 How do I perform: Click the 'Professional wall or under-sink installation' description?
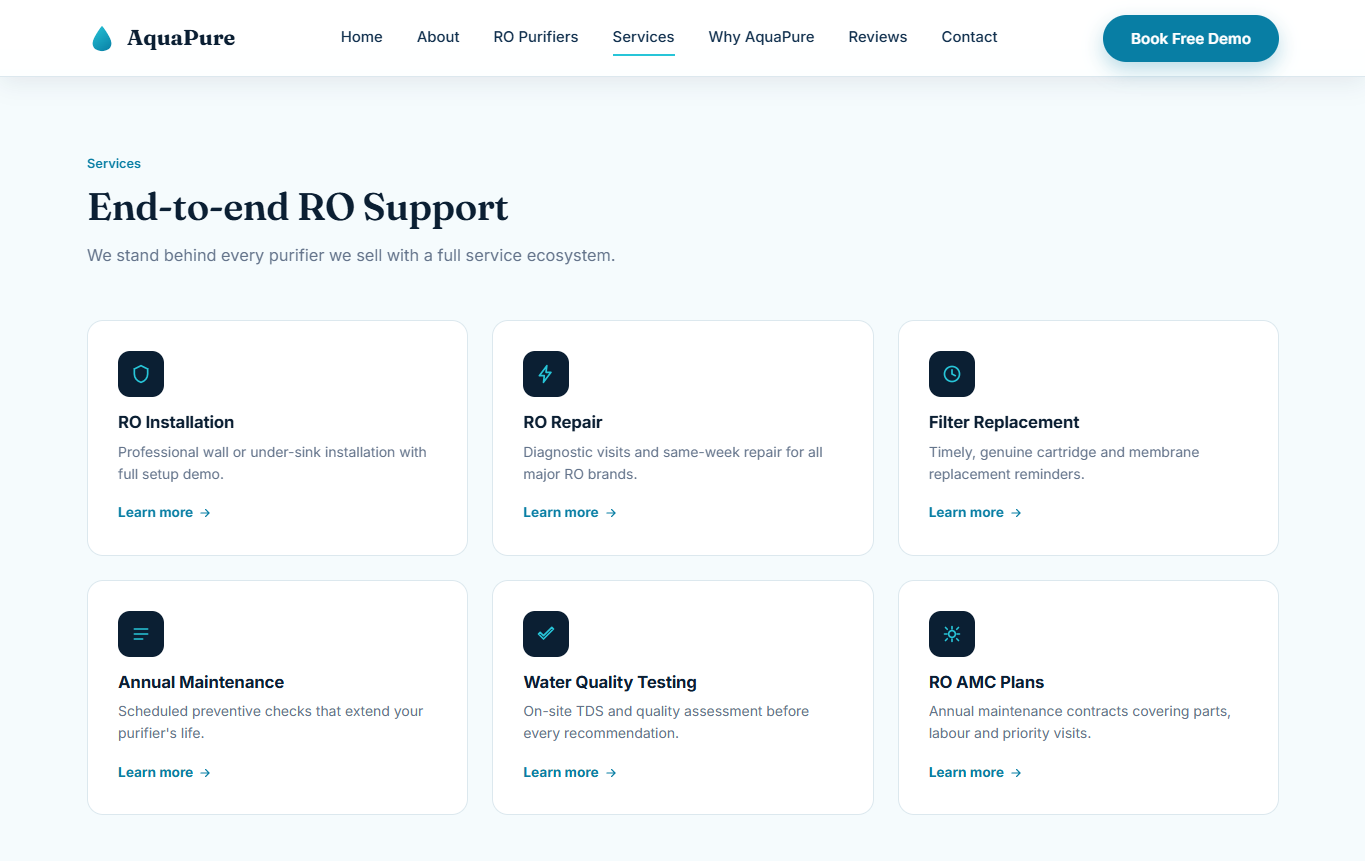(x=272, y=463)
